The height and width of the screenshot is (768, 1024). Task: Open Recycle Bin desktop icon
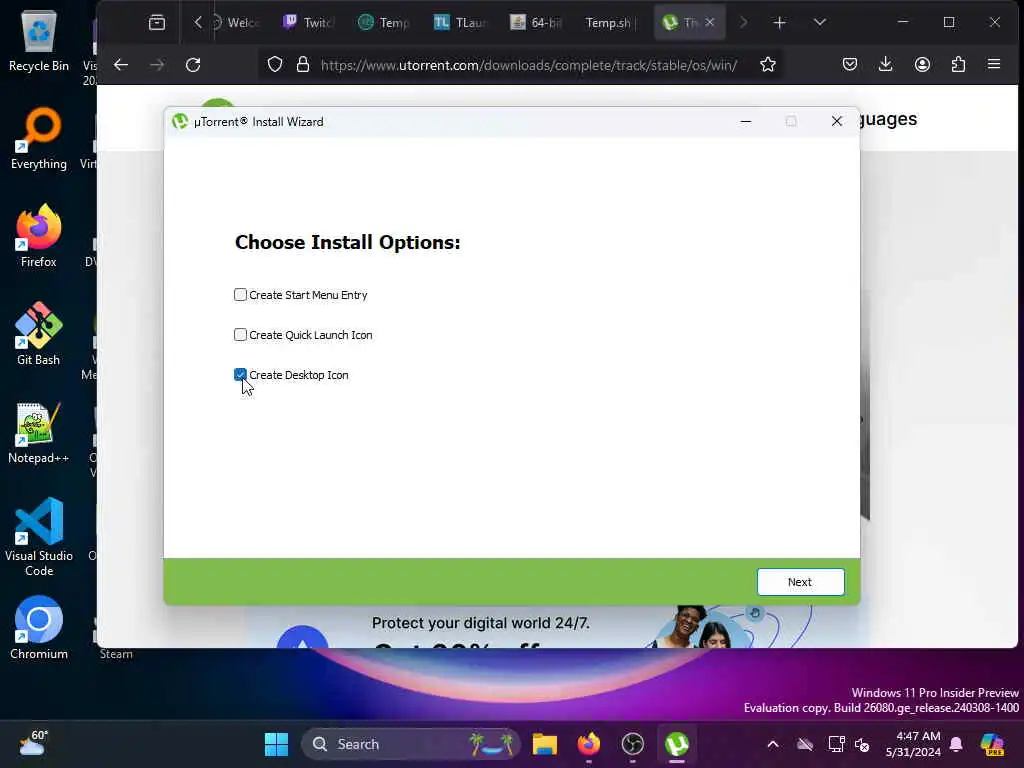39,40
